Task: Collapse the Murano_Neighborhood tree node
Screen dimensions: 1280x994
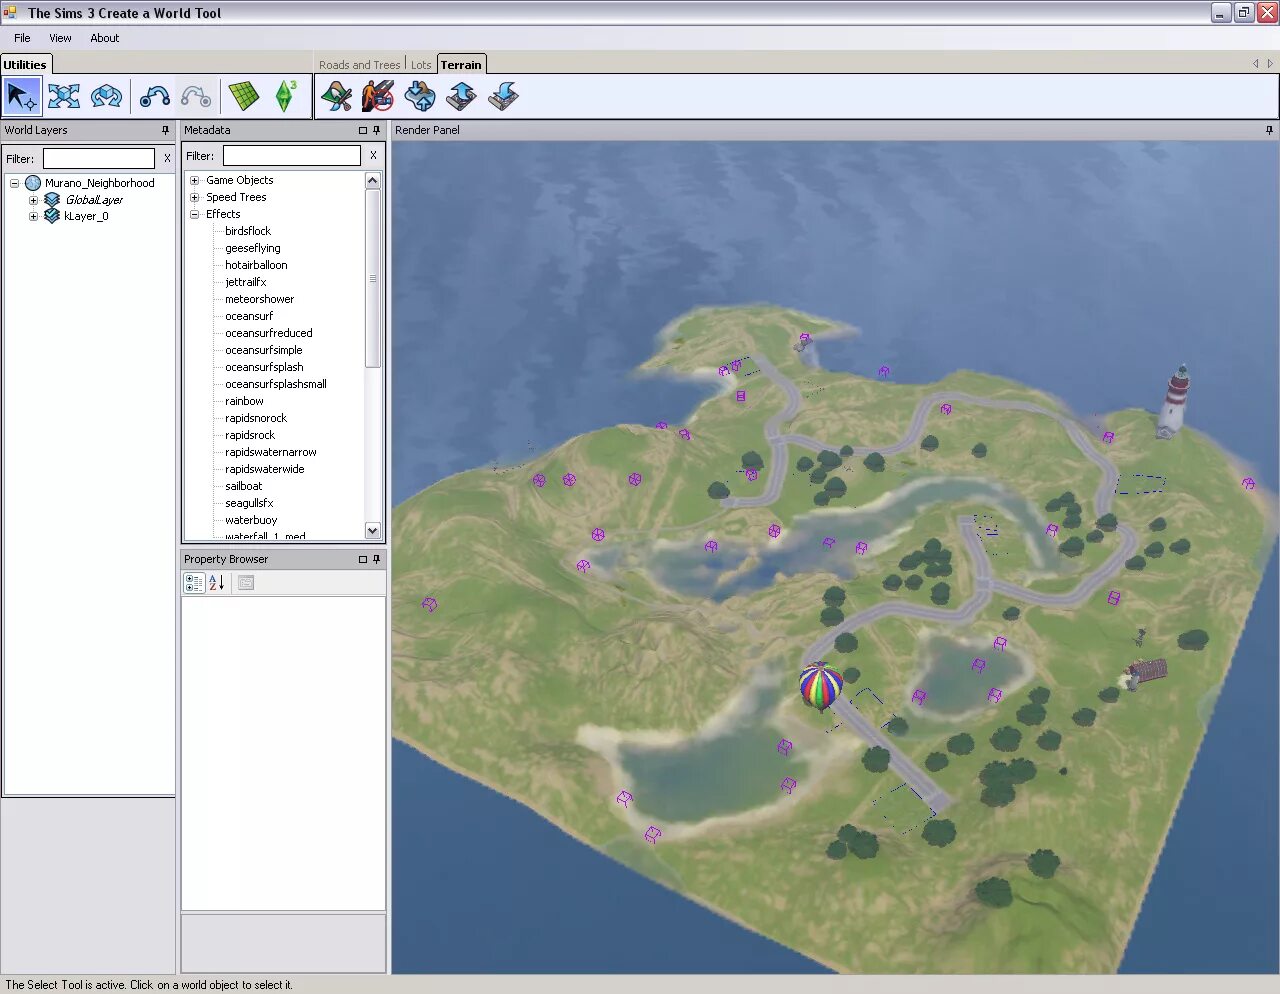Action: point(14,183)
